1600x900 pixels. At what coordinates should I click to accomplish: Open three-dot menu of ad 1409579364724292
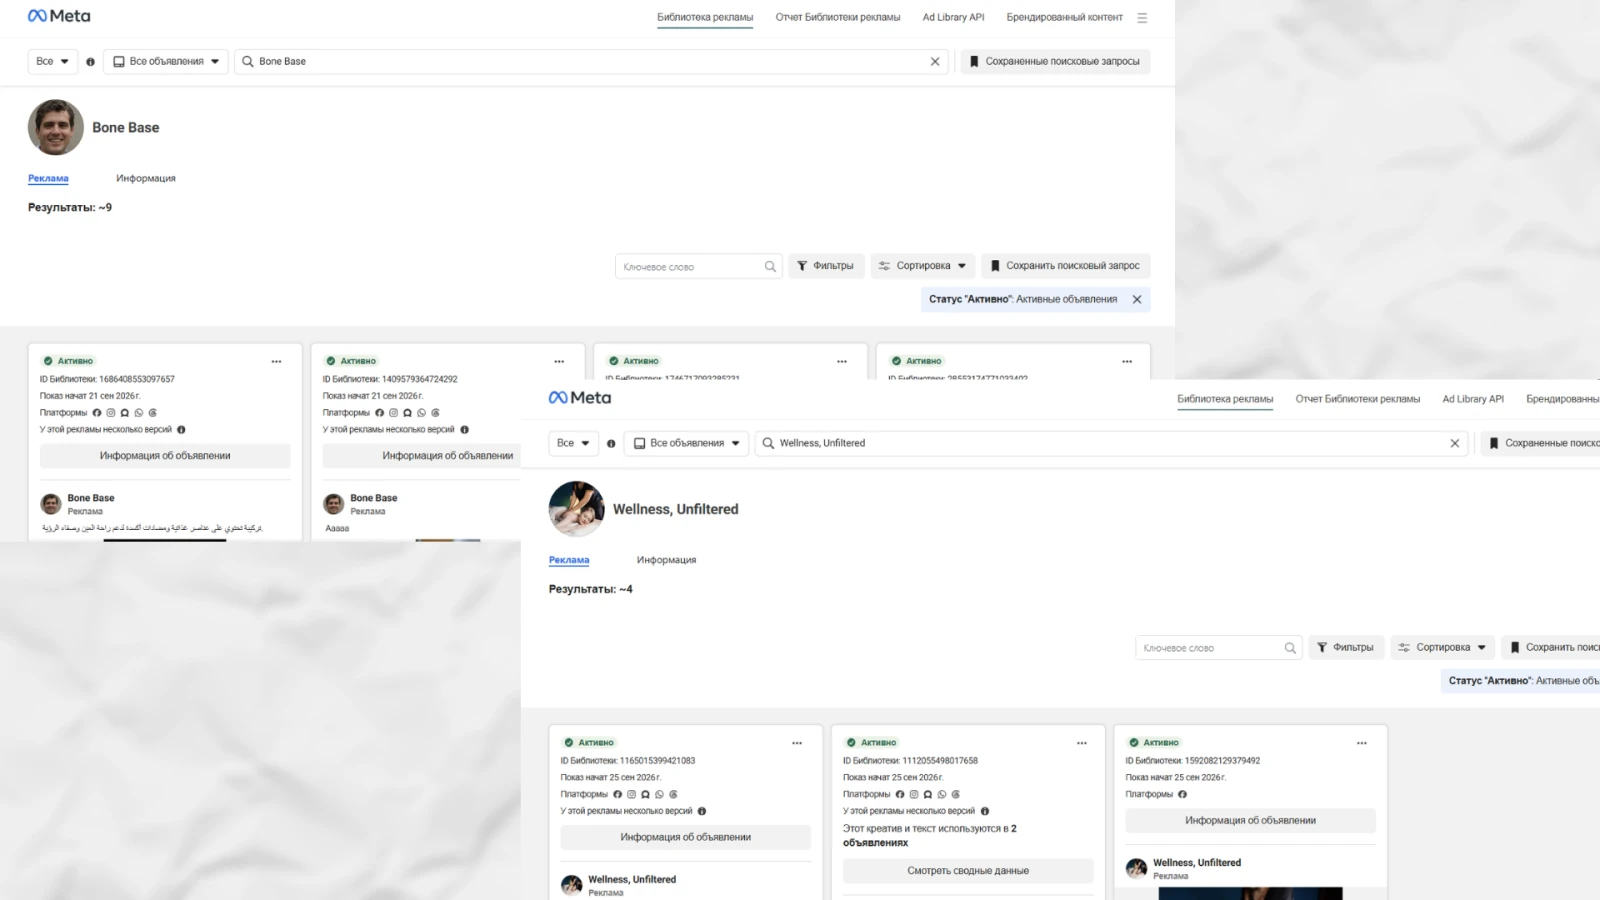559,361
